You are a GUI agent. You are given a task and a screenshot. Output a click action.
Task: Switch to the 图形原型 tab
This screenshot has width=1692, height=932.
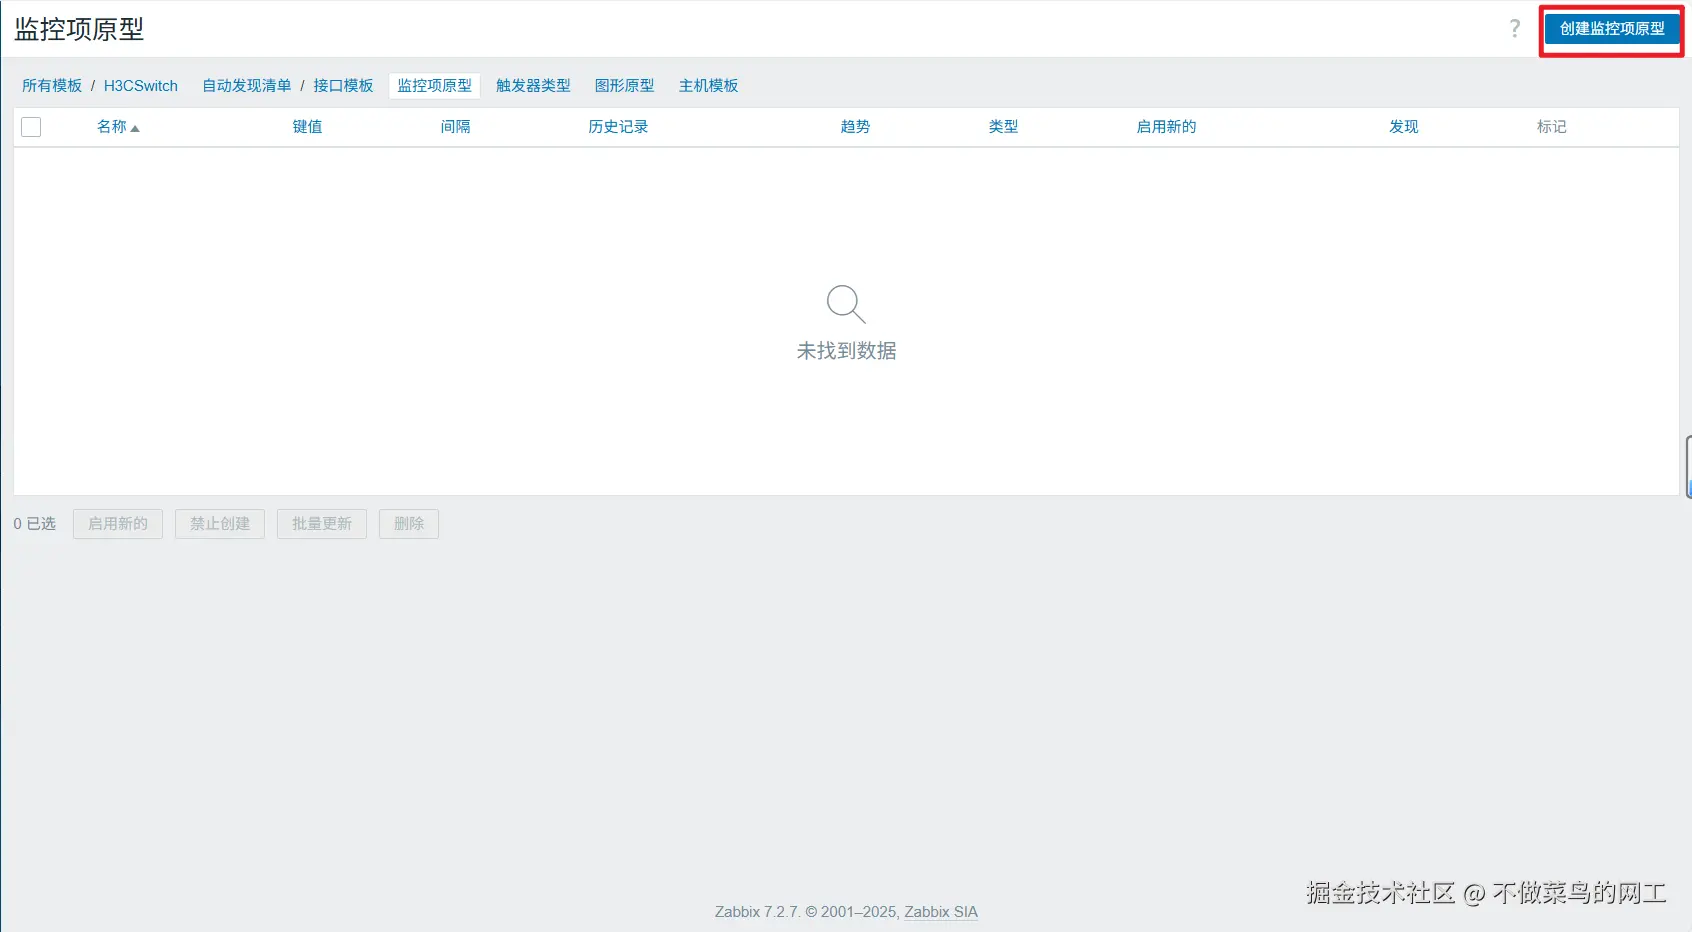[x=624, y=86]
